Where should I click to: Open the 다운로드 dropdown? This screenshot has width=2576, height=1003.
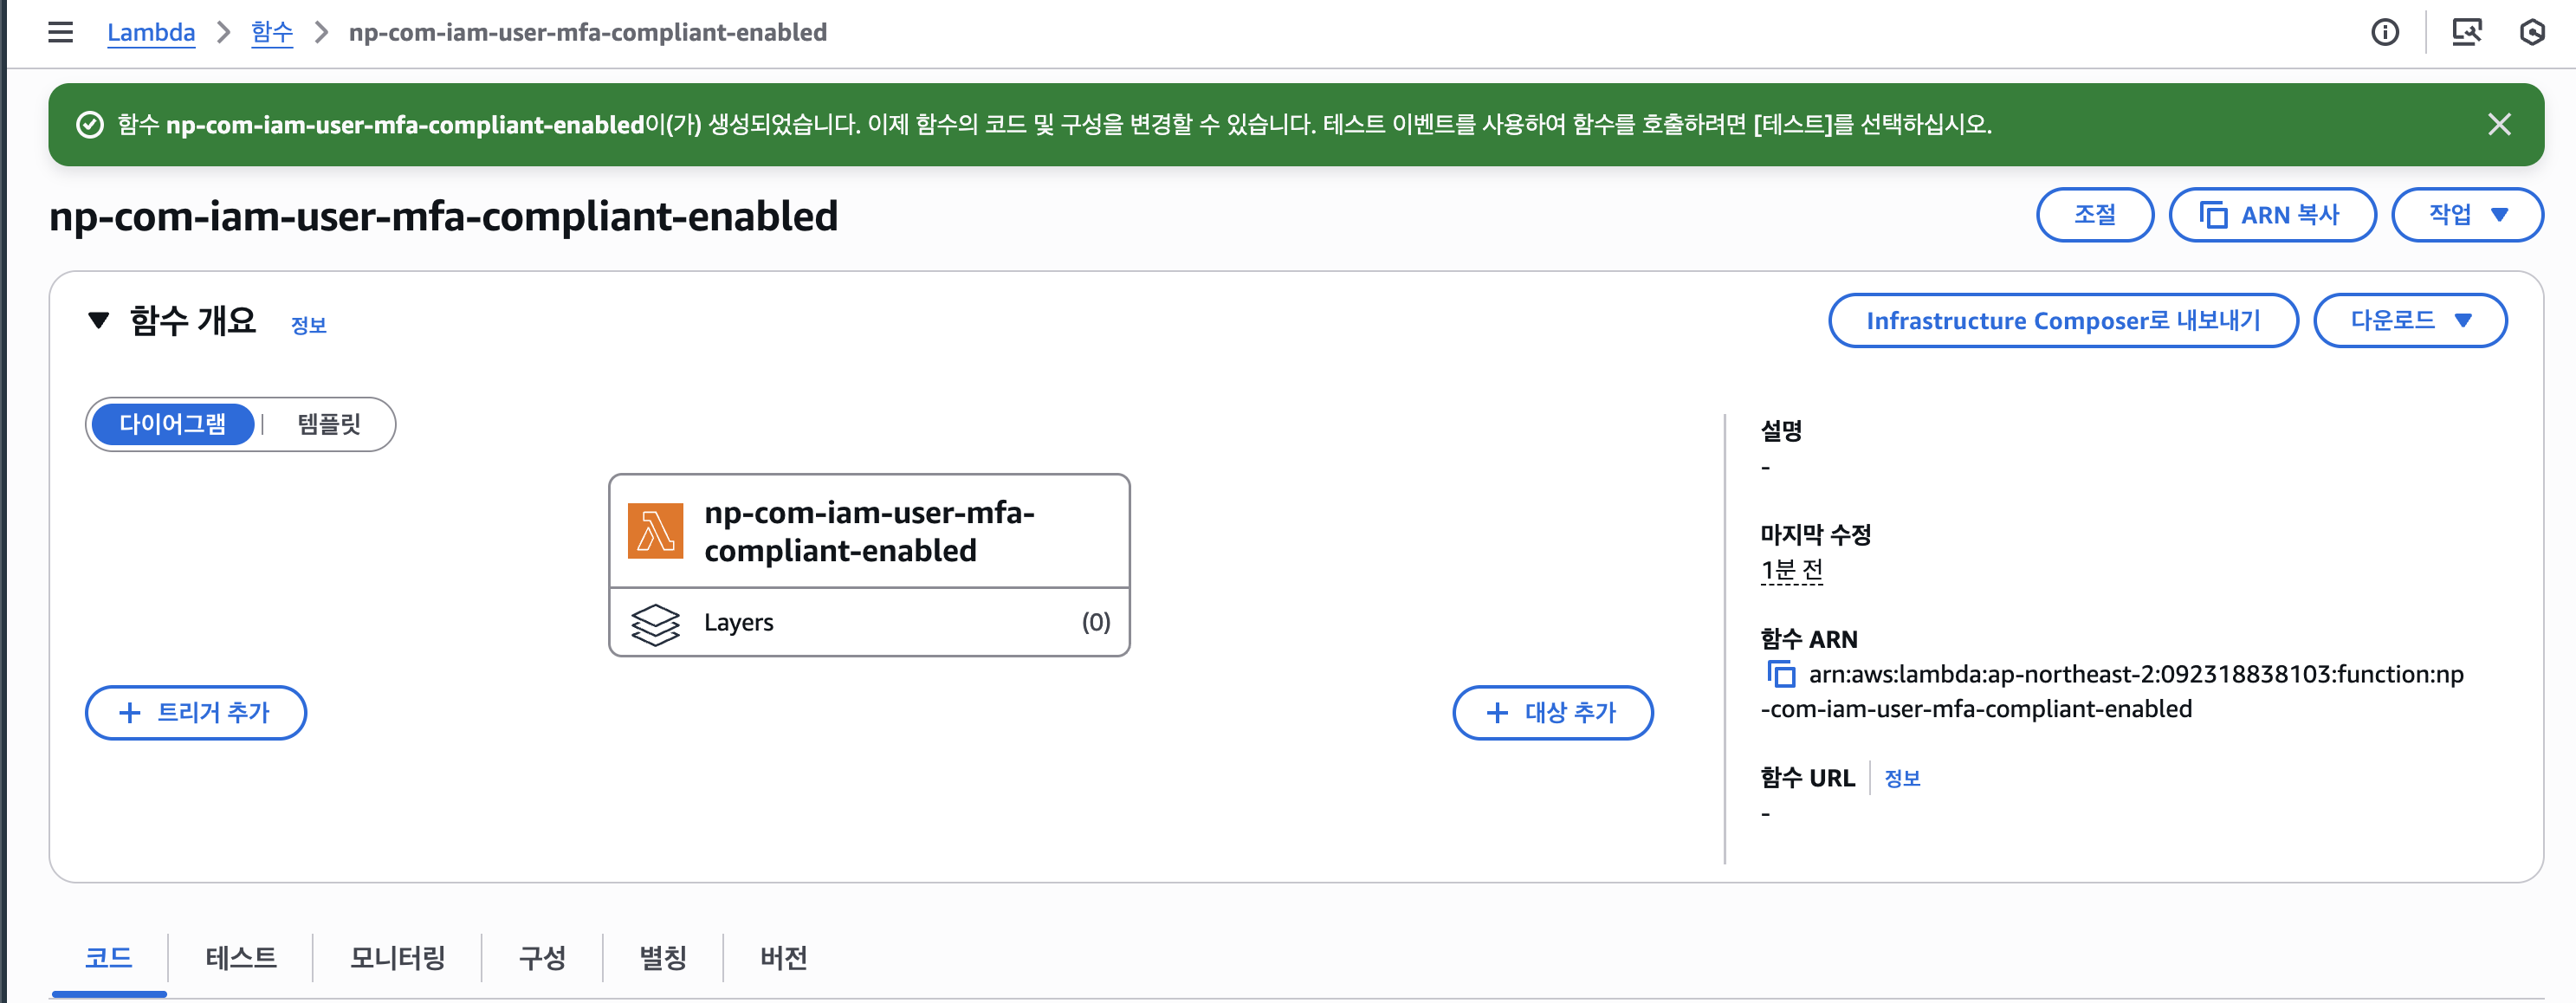(2410, 320)
